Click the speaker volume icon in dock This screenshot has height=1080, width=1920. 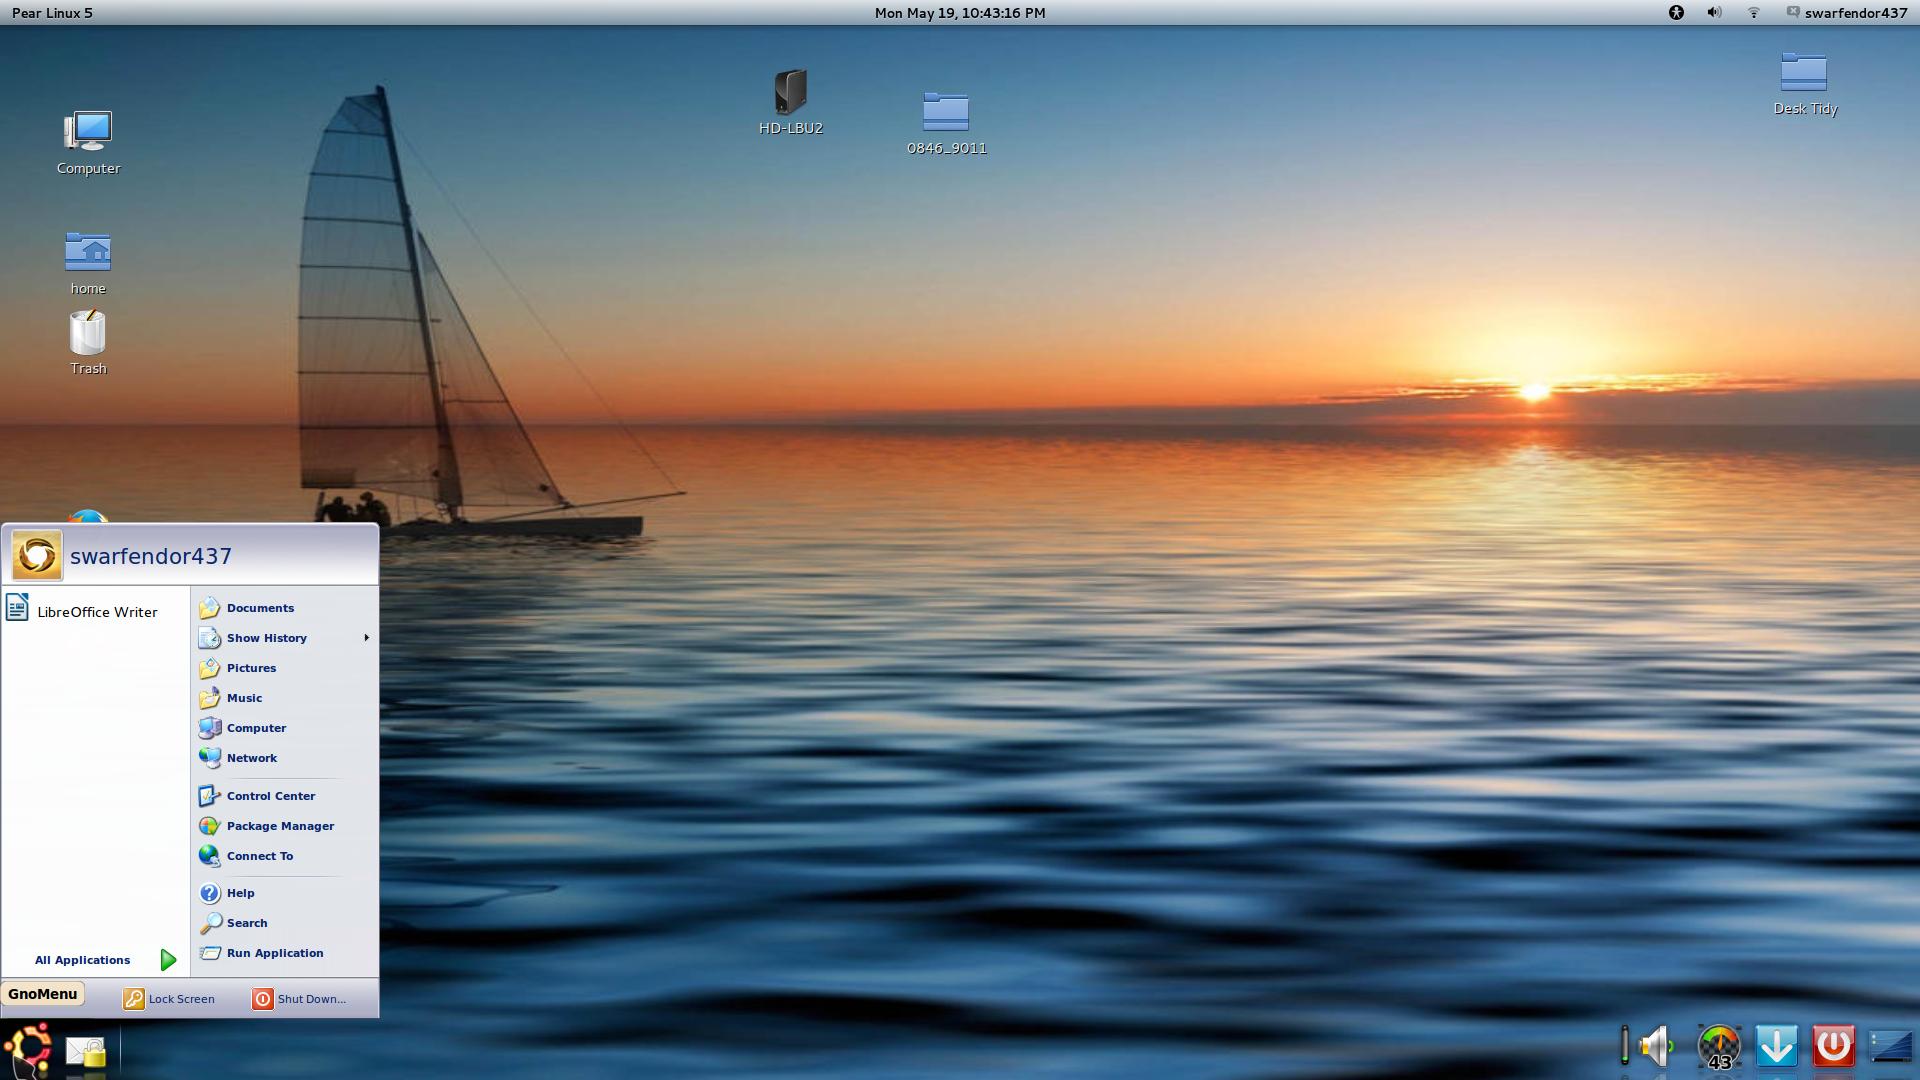(x=1656, y=1046)
